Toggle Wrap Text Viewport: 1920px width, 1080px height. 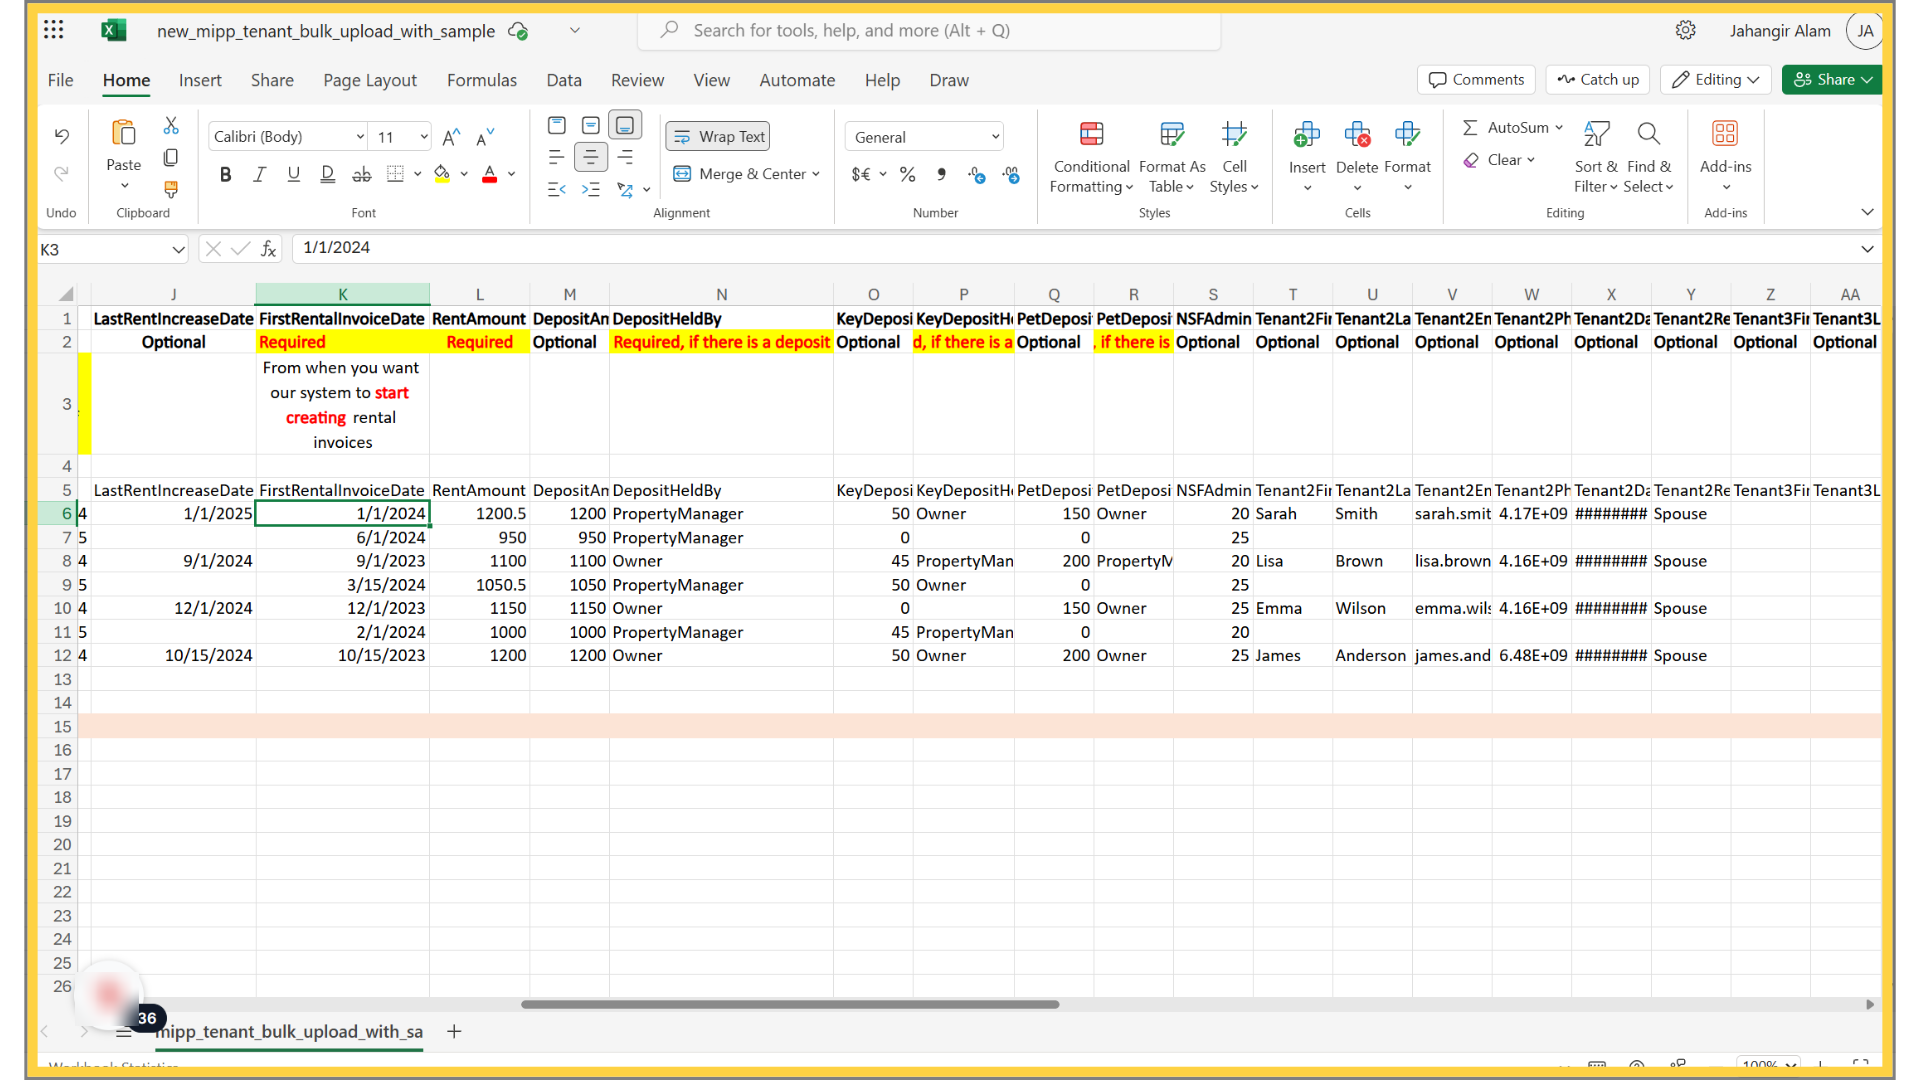click(x=718, y=136)
